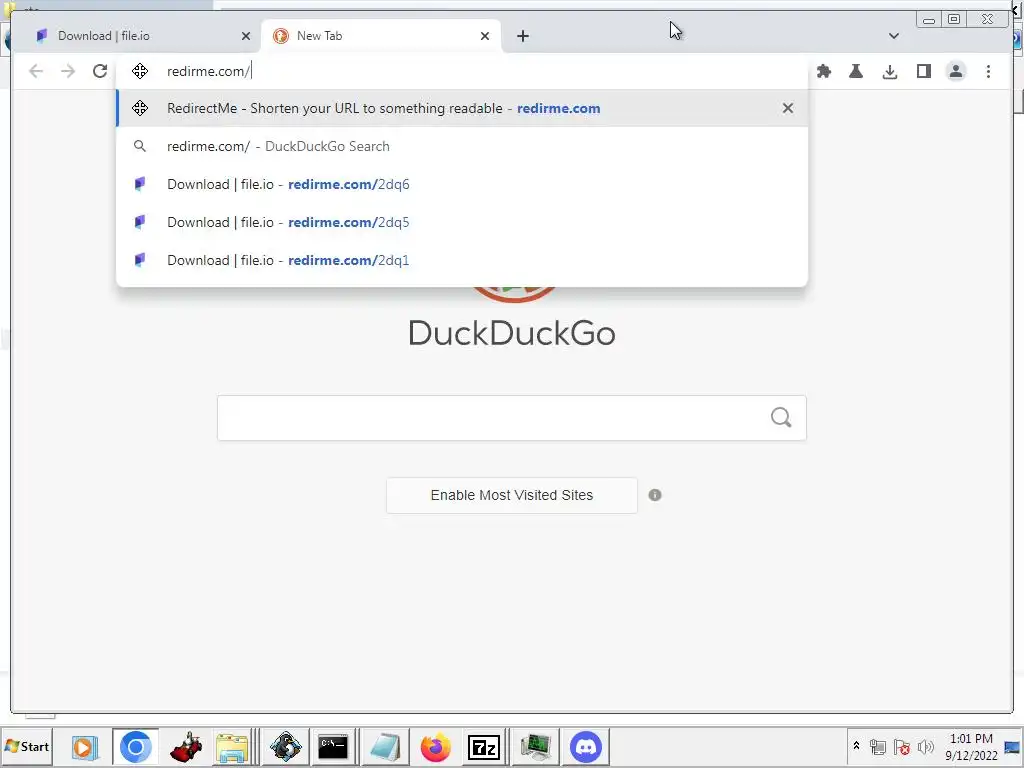Open 7-Zip from the taskbar
Screen dimensions: 1024x768
[484, 746]
